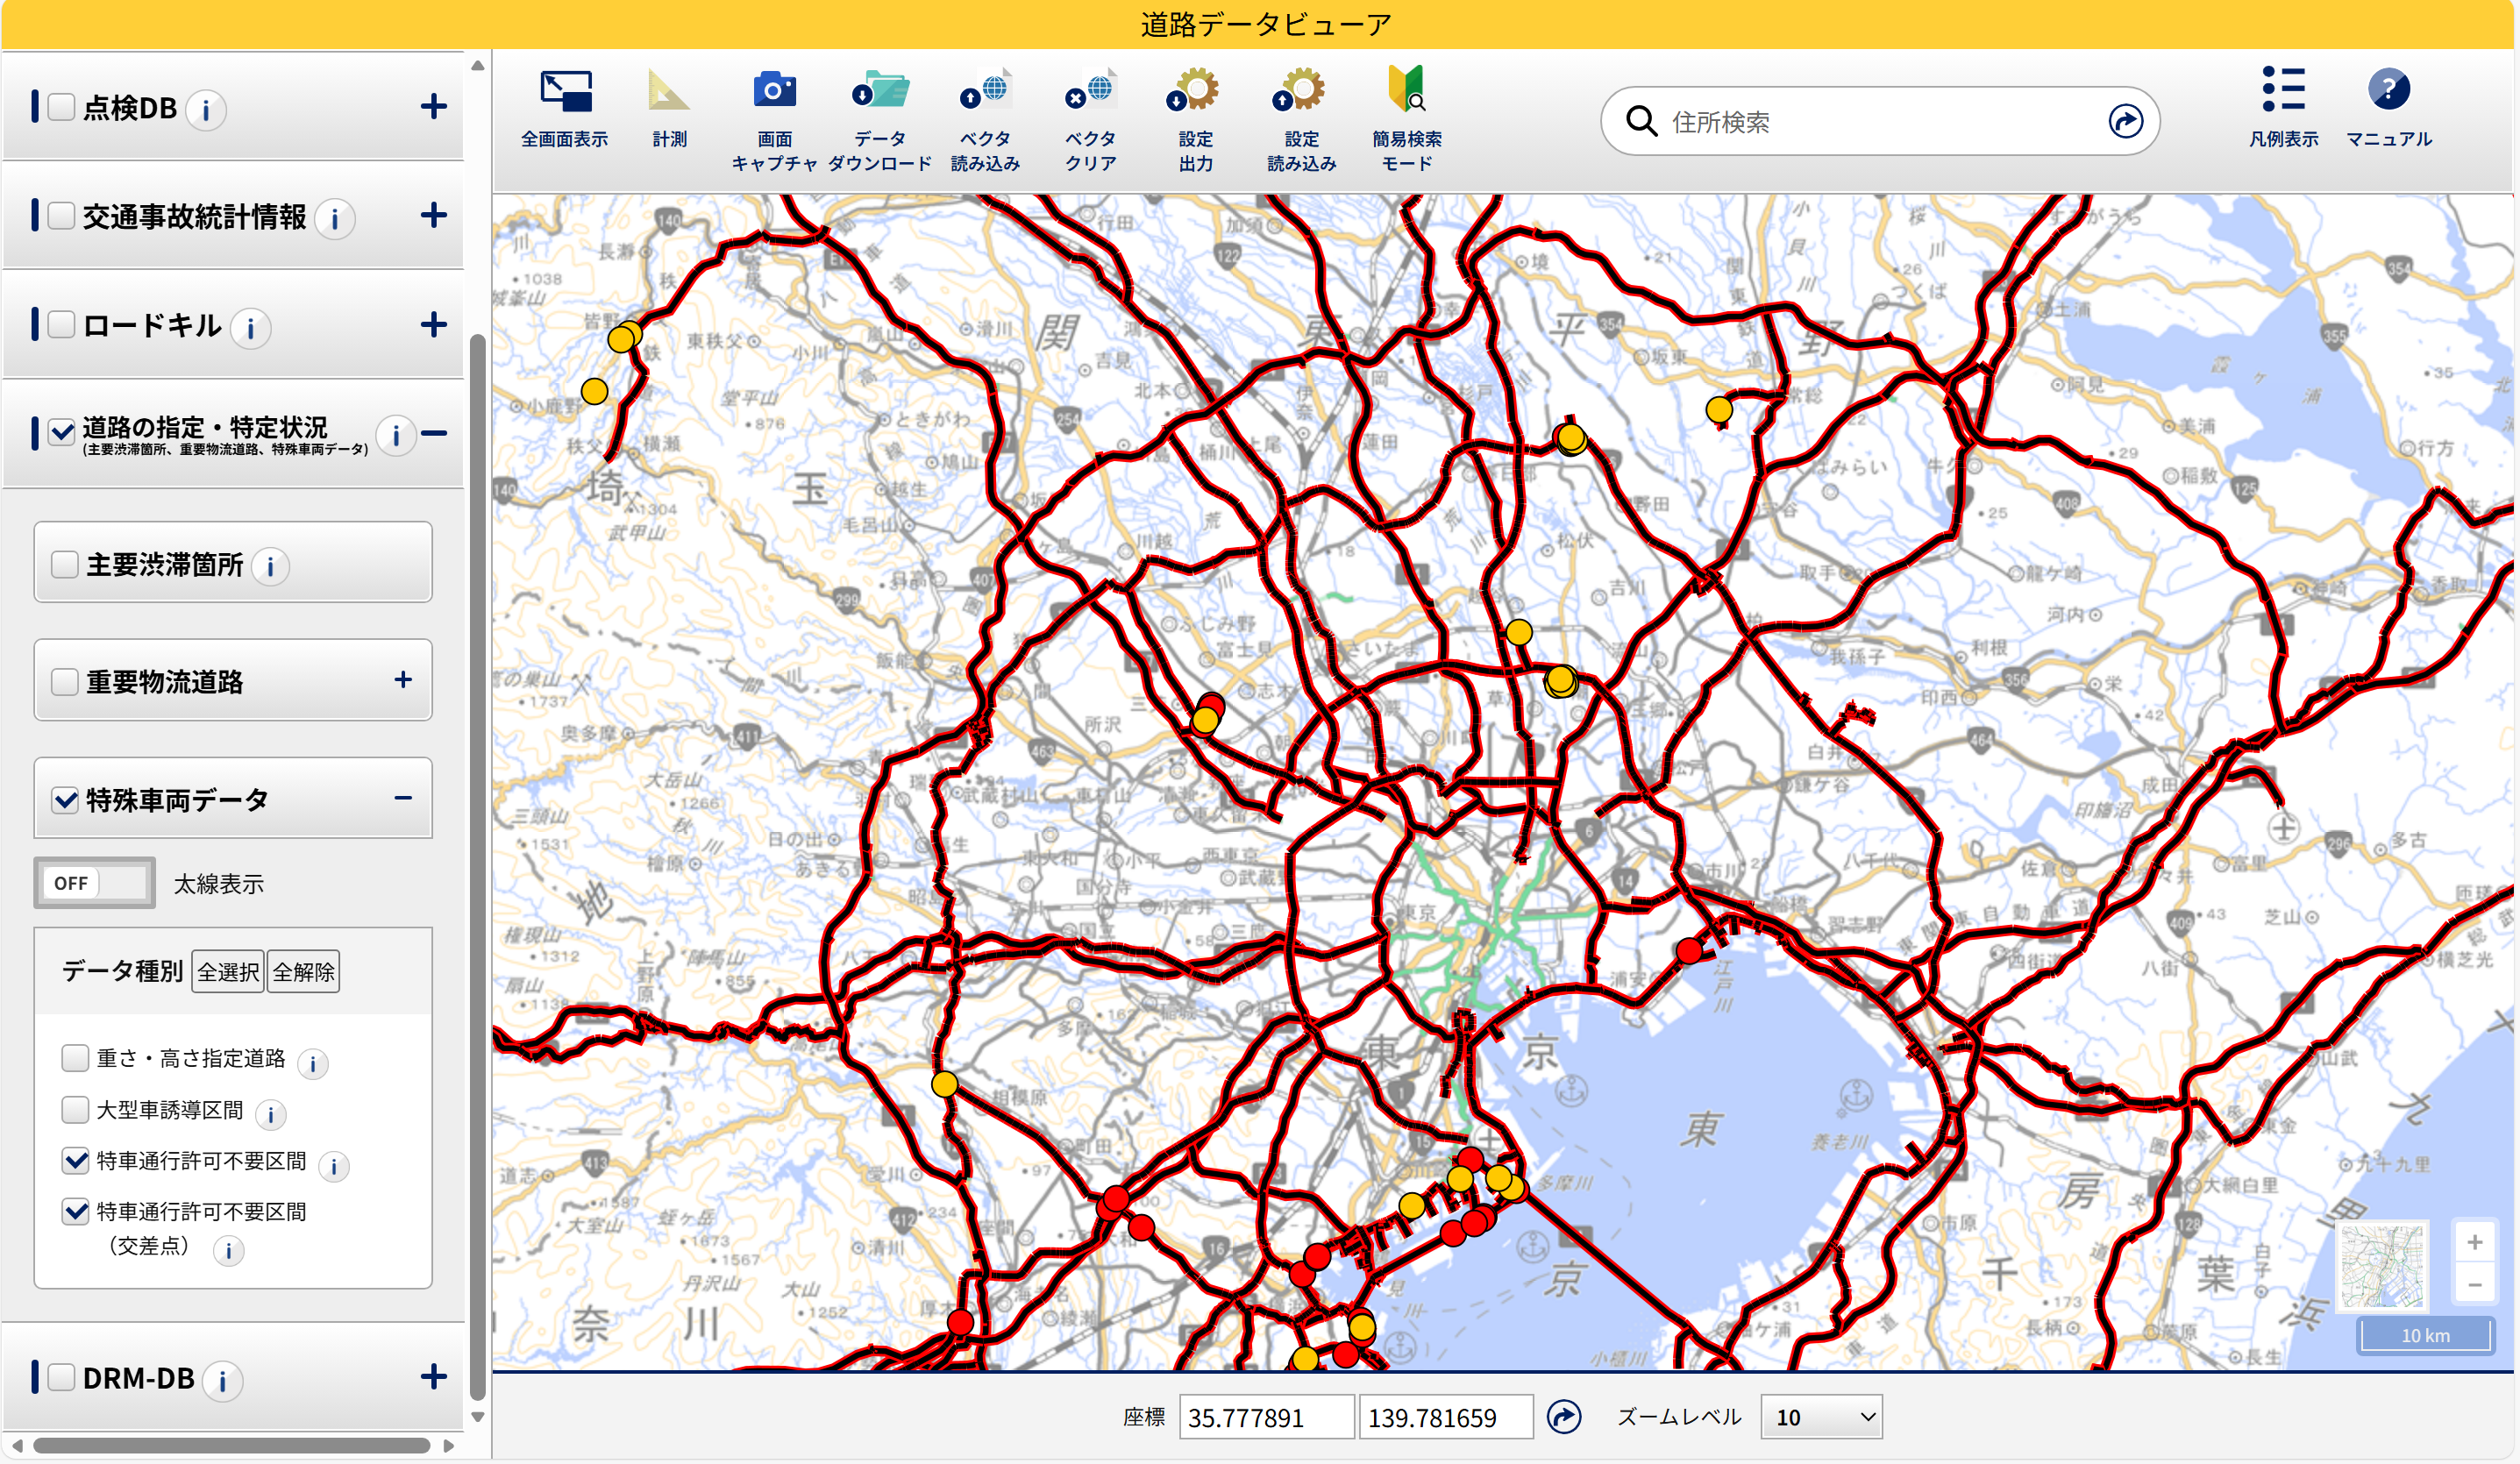Click the info icon beside ロードキル
This screenshot has width=2520, height=1464.
pos(250,327)
